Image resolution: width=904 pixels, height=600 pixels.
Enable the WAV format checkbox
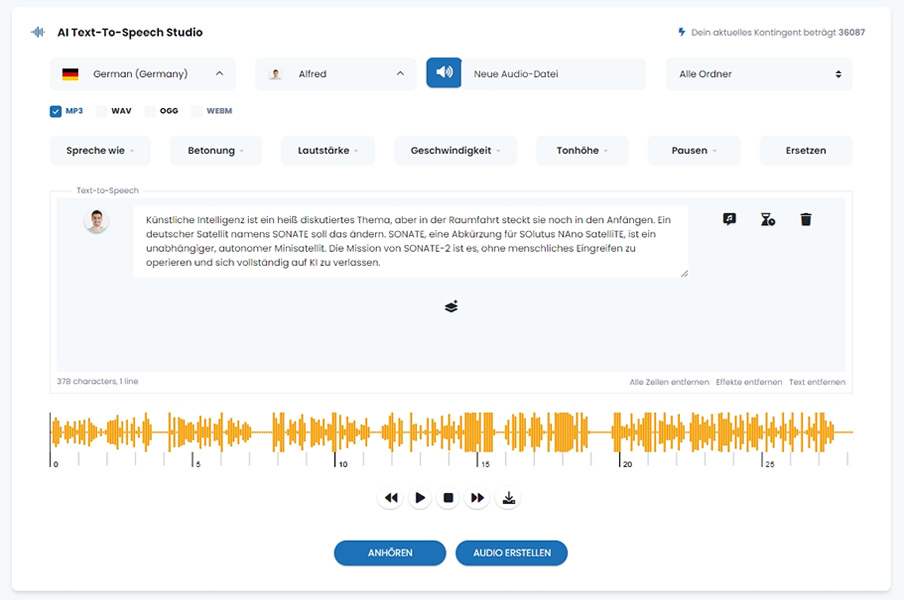(102, 111)
